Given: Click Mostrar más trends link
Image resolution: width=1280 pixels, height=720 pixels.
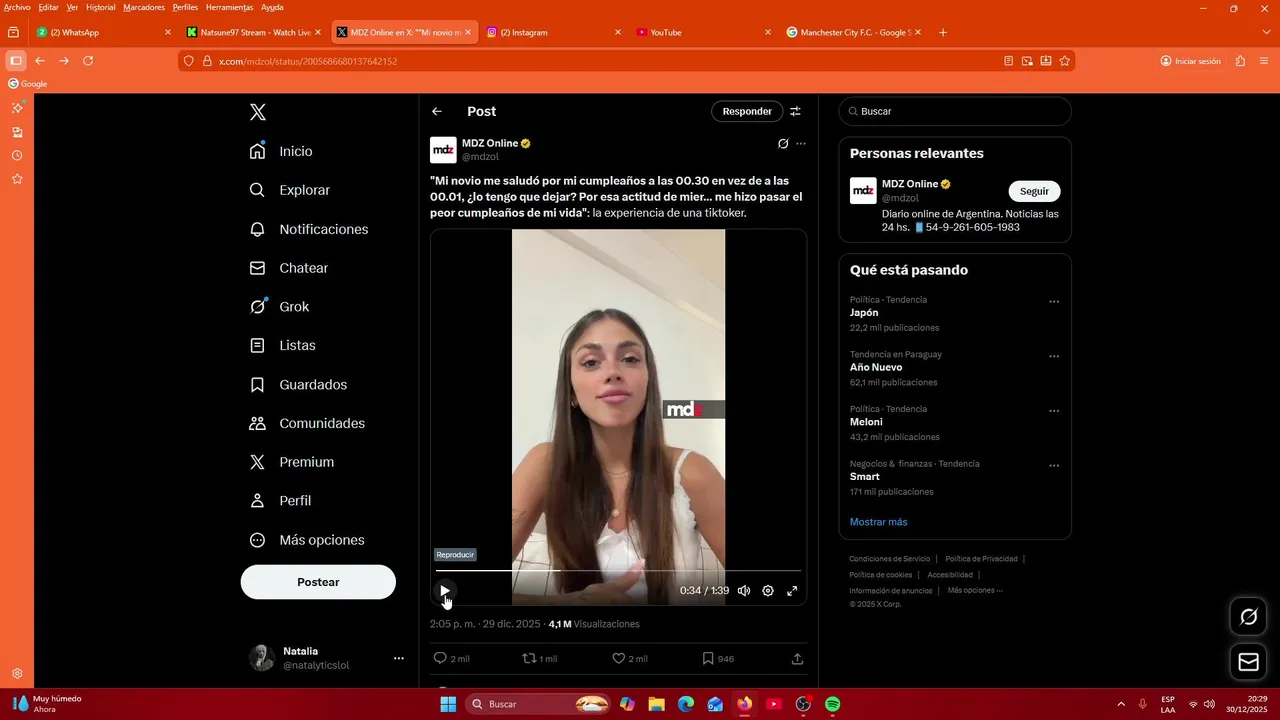Looking at the screenshot, I should [878, 522].
